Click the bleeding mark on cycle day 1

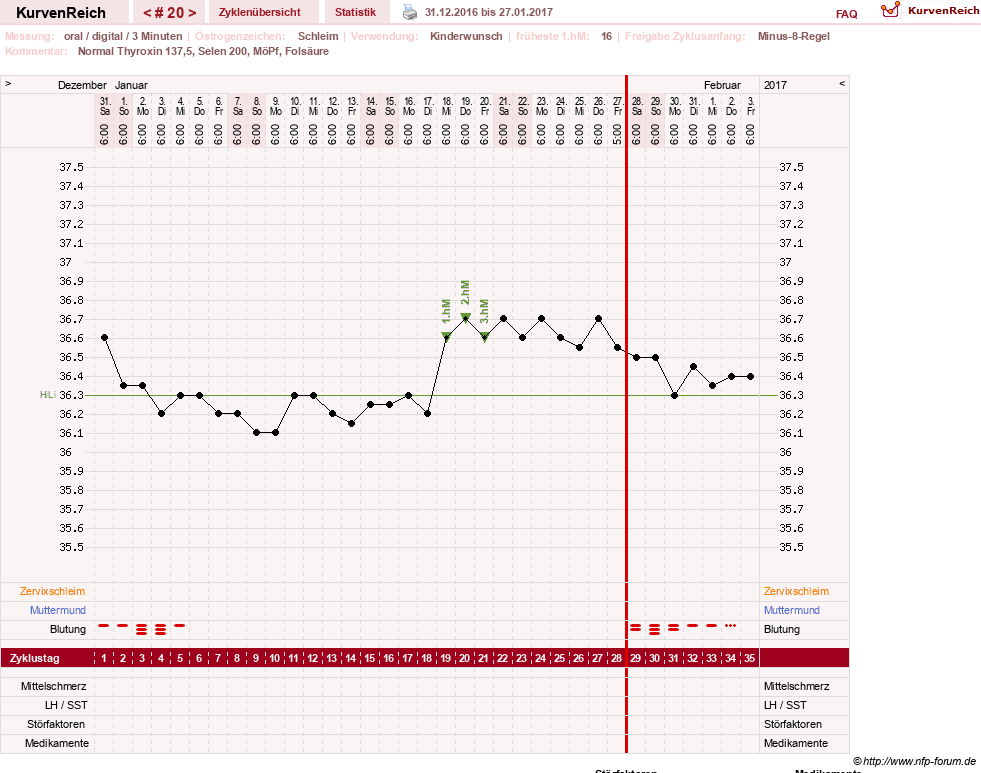tap(104, 625)
